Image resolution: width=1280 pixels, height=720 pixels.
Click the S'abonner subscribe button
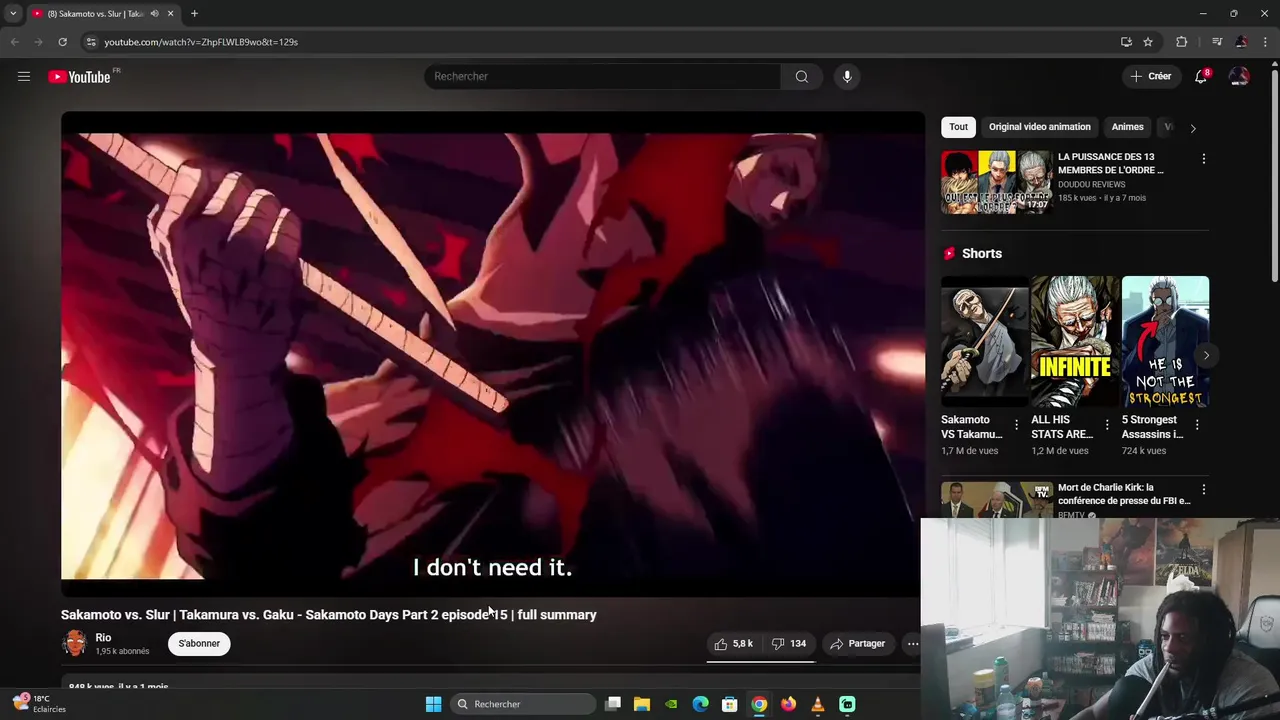199,643
